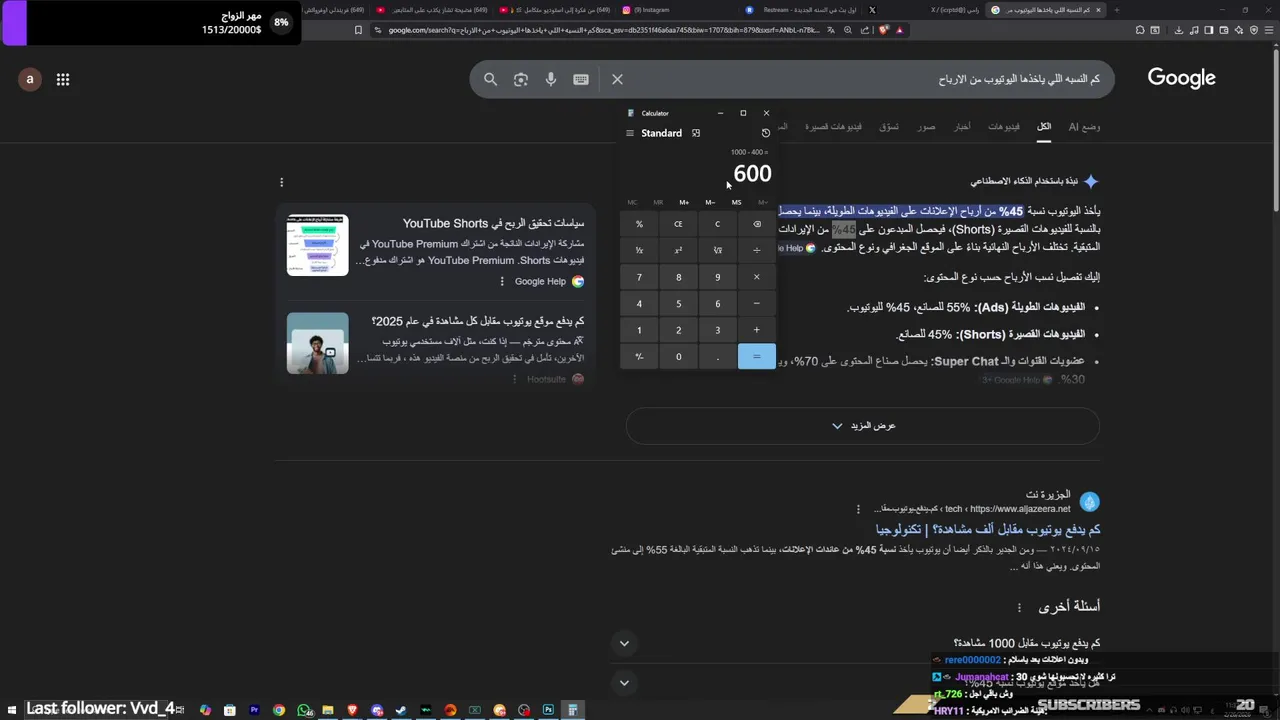Open options menu beside Google Help source
This screenshot has width=1280, height=720.
502,282
